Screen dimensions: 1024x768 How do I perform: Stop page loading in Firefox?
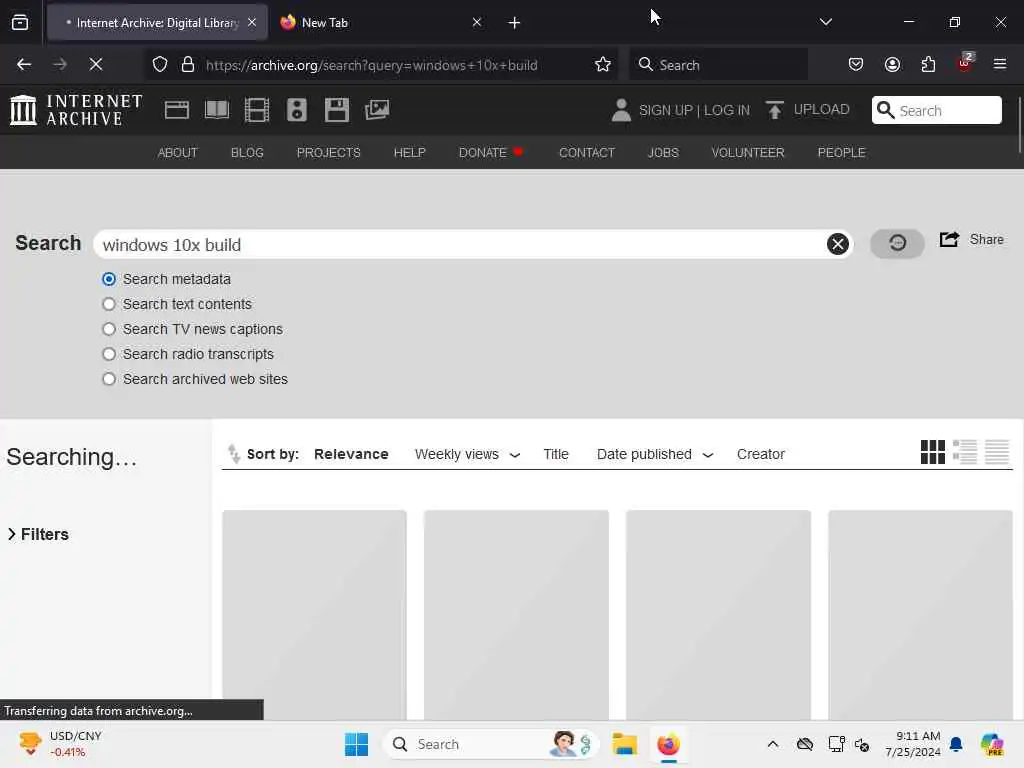pos(96,64)
